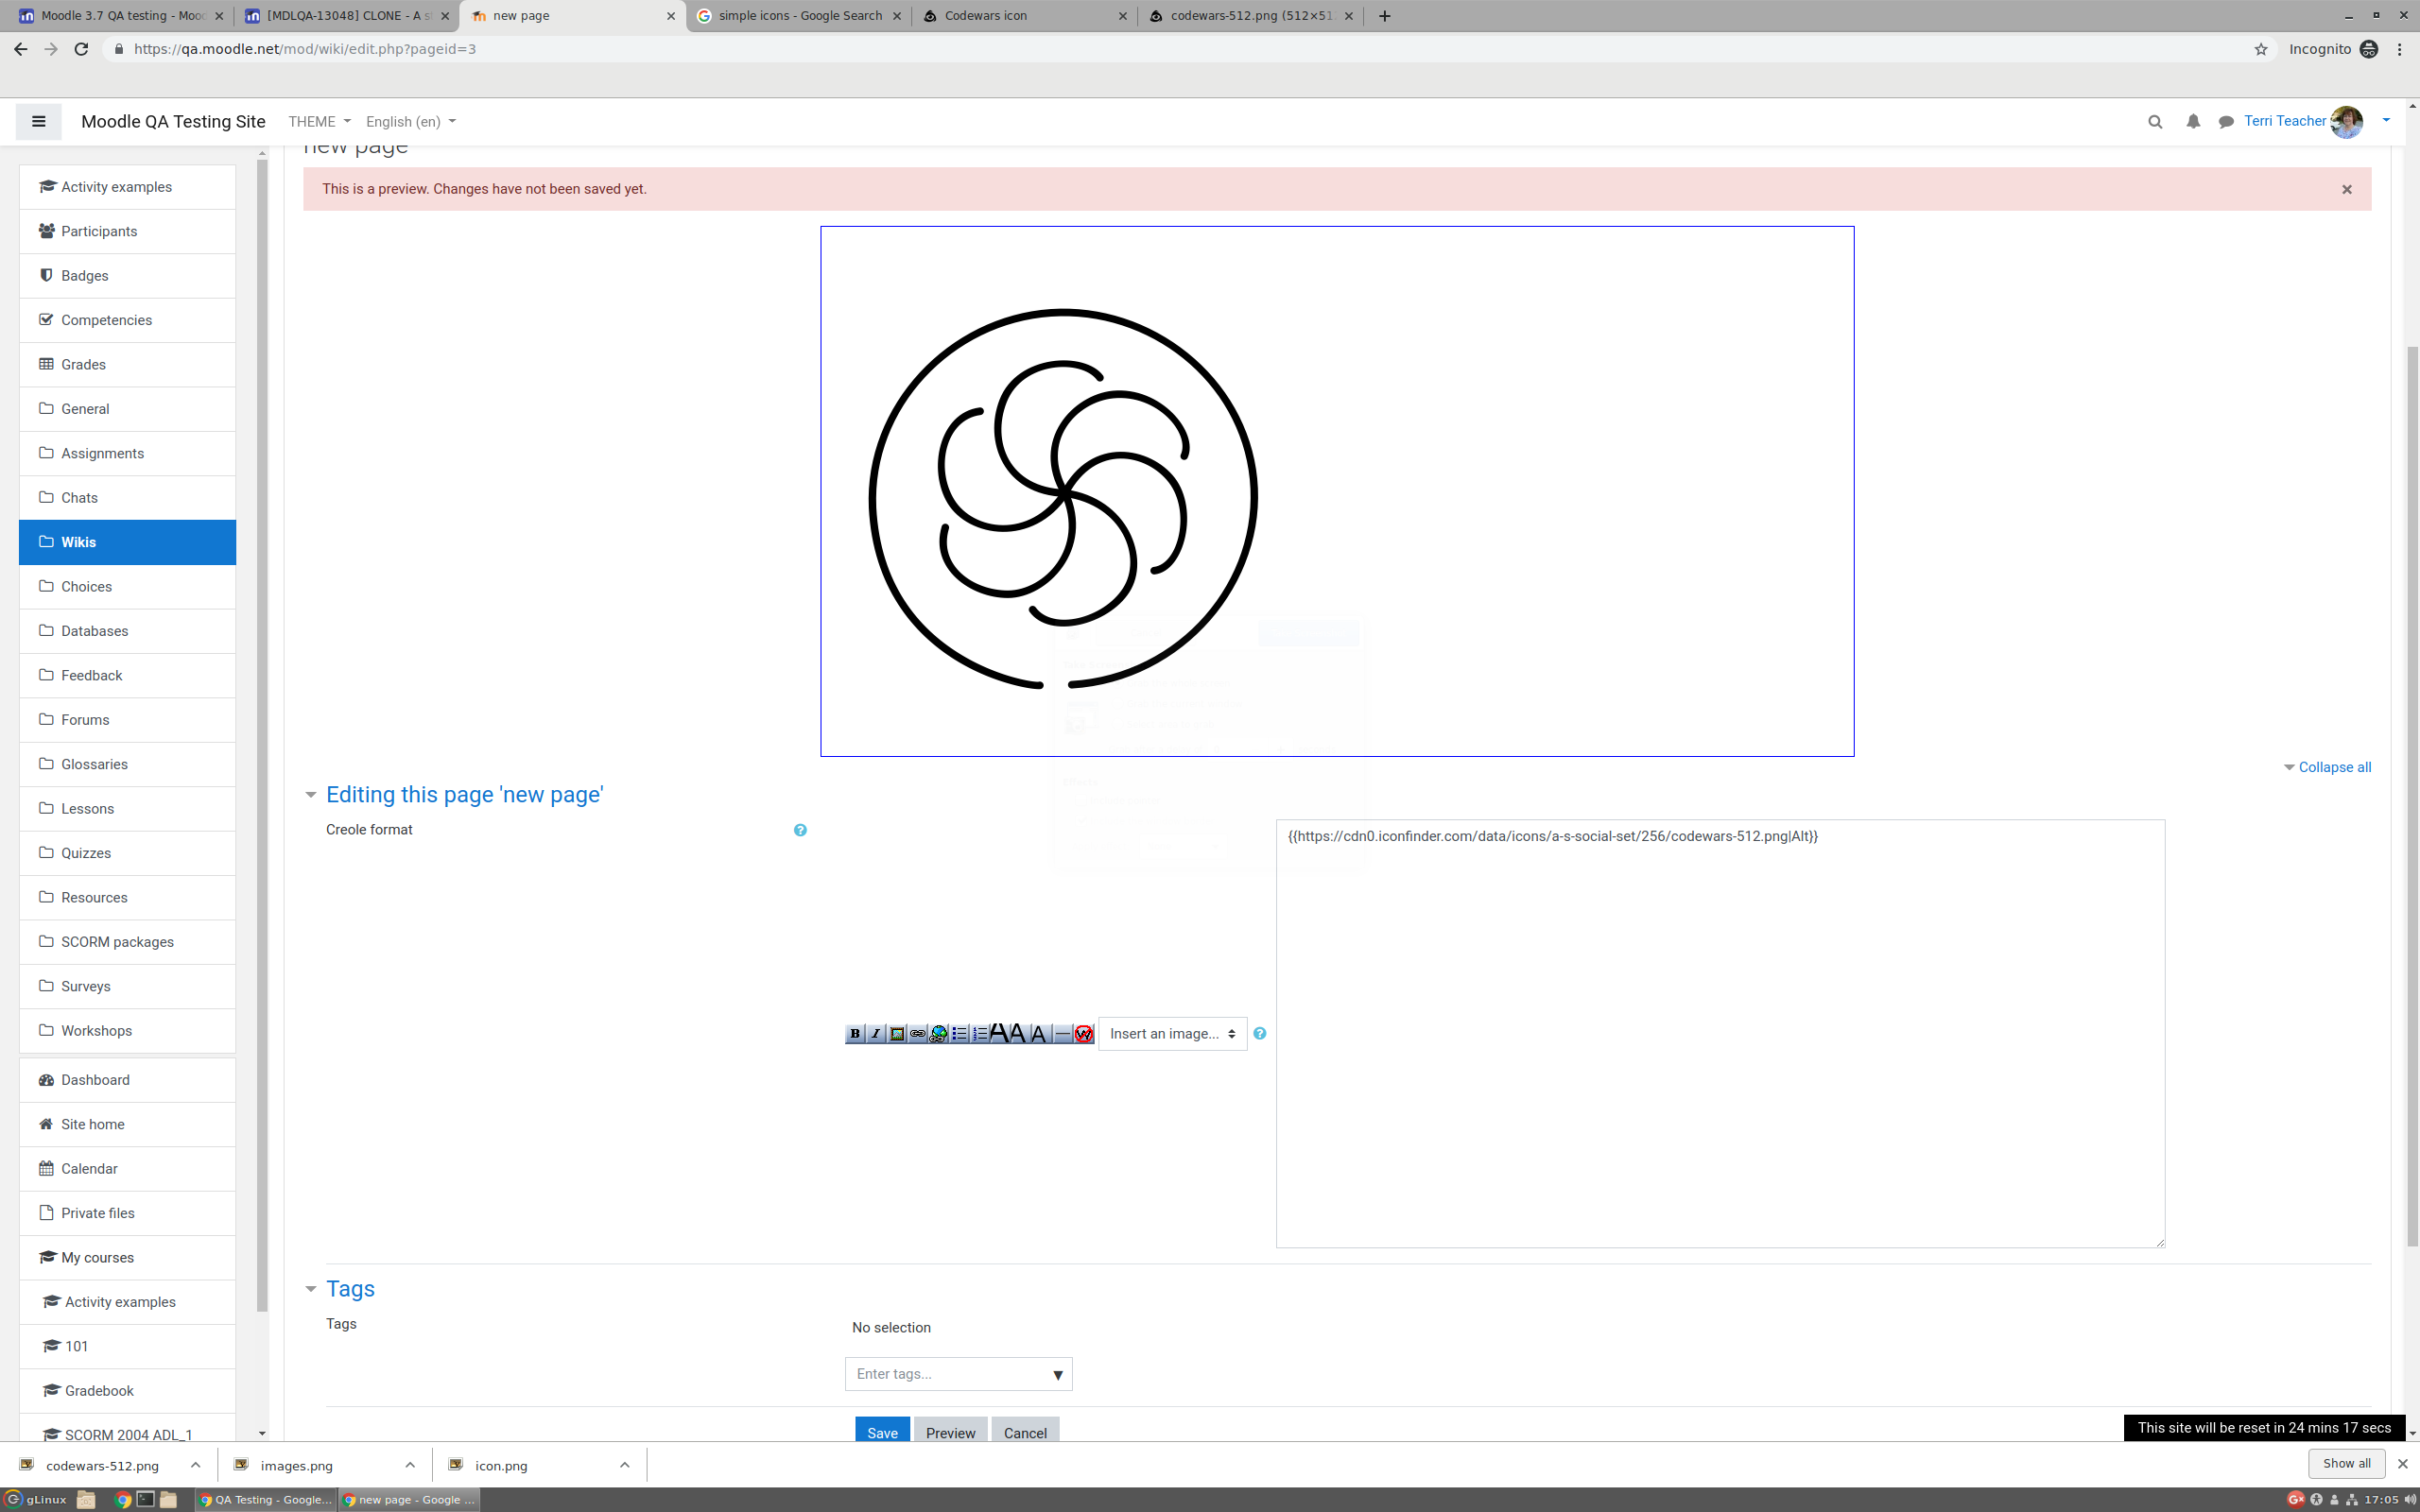
Task: Collapse the Tags section
Action: [x=311, y=1289]
